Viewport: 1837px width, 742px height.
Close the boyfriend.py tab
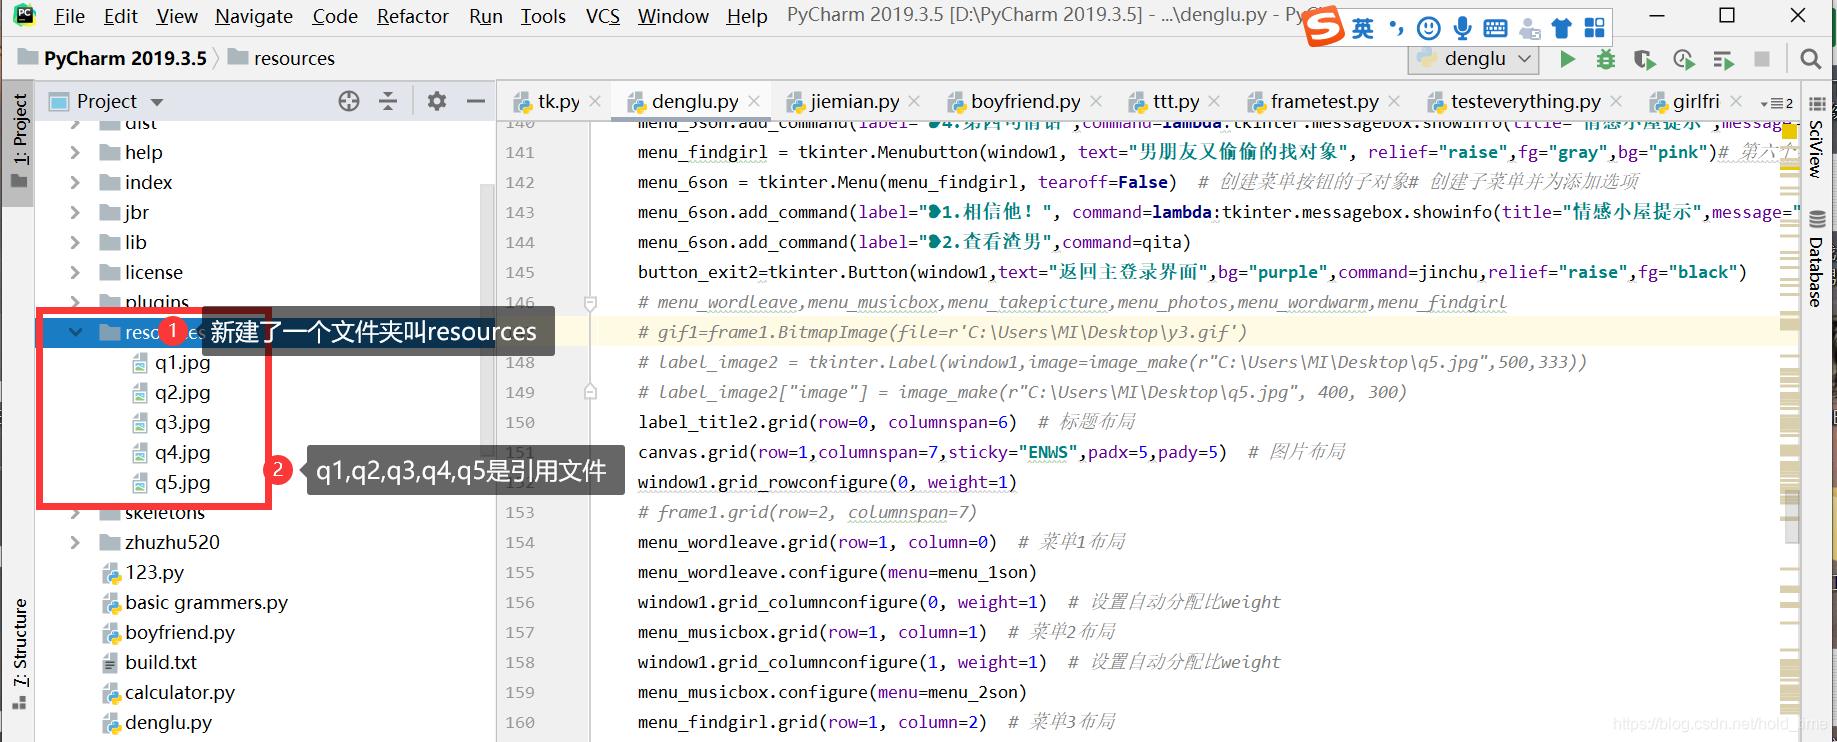pos(1096,101)
